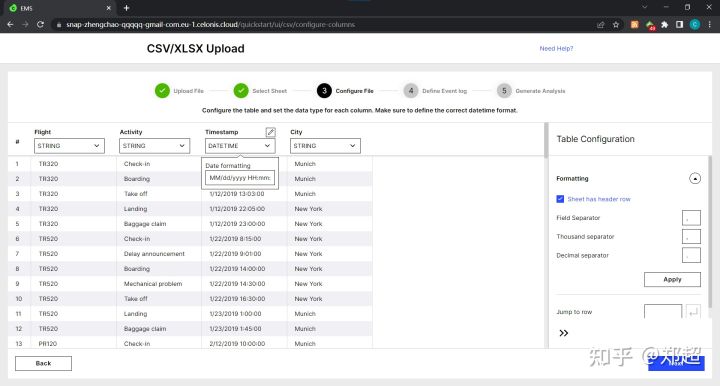Screen dimensions: 720x386
Task: Click the 'Landing' cell in row 11
Action: tap(135, 313)
